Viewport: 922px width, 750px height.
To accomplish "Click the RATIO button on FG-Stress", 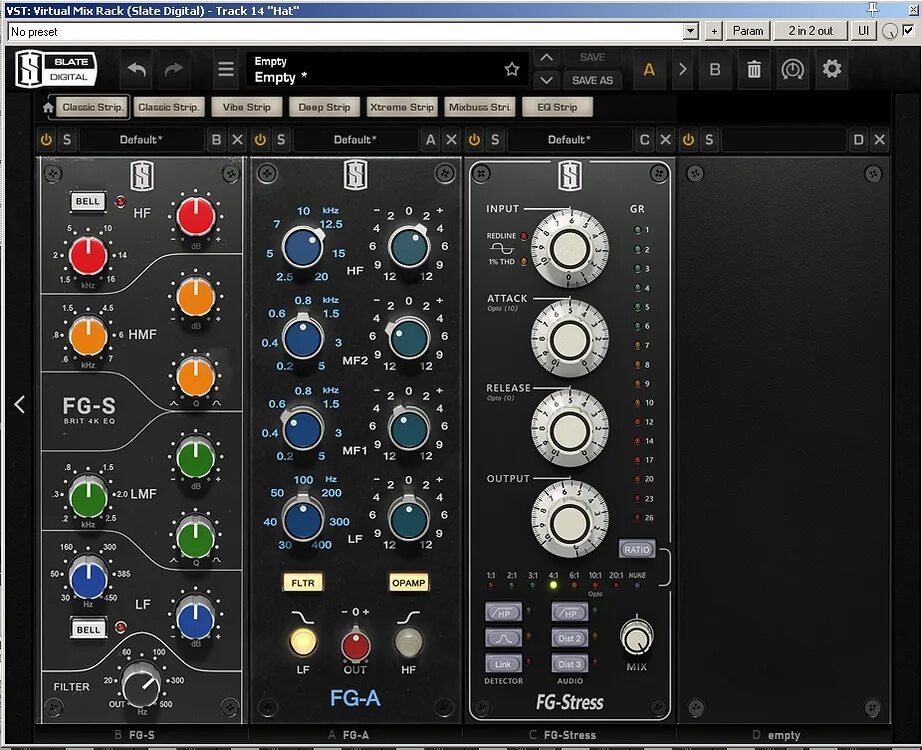I will [637, 549].
